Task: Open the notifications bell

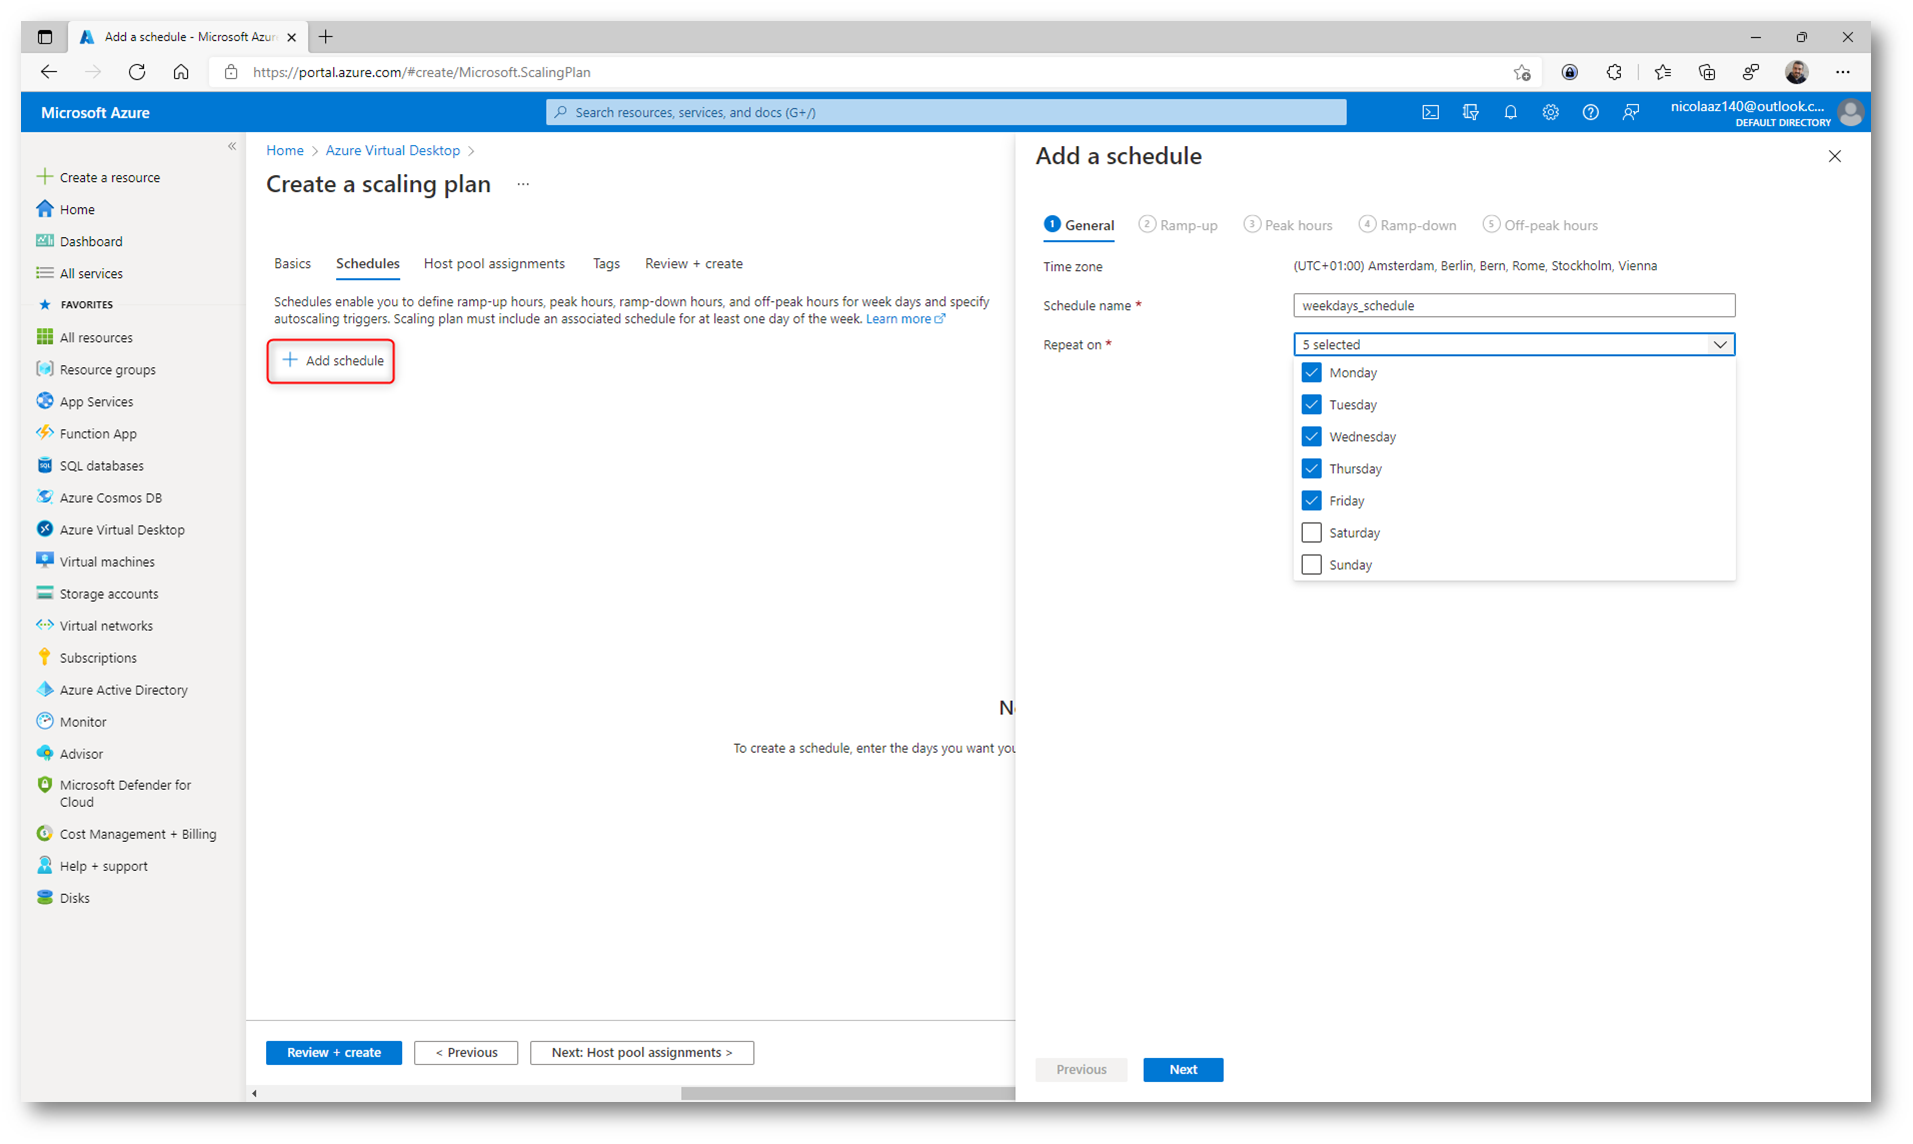Action: [x=1510, y=113]
